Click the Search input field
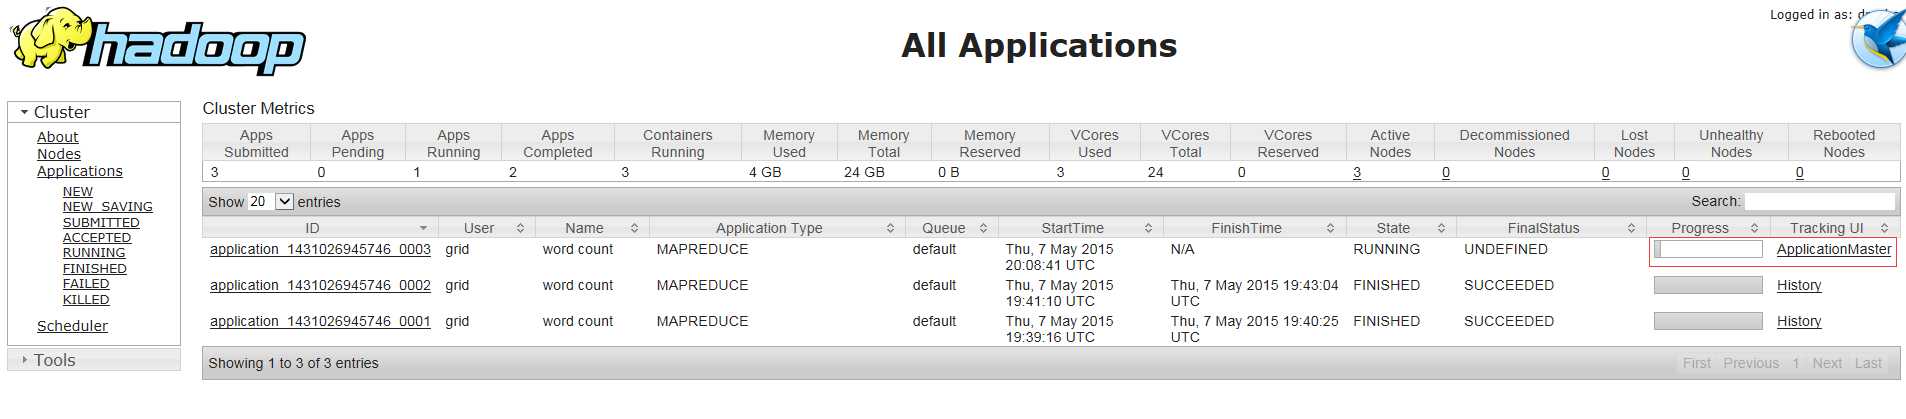The image size is (1906, 419). (1819, 202)
